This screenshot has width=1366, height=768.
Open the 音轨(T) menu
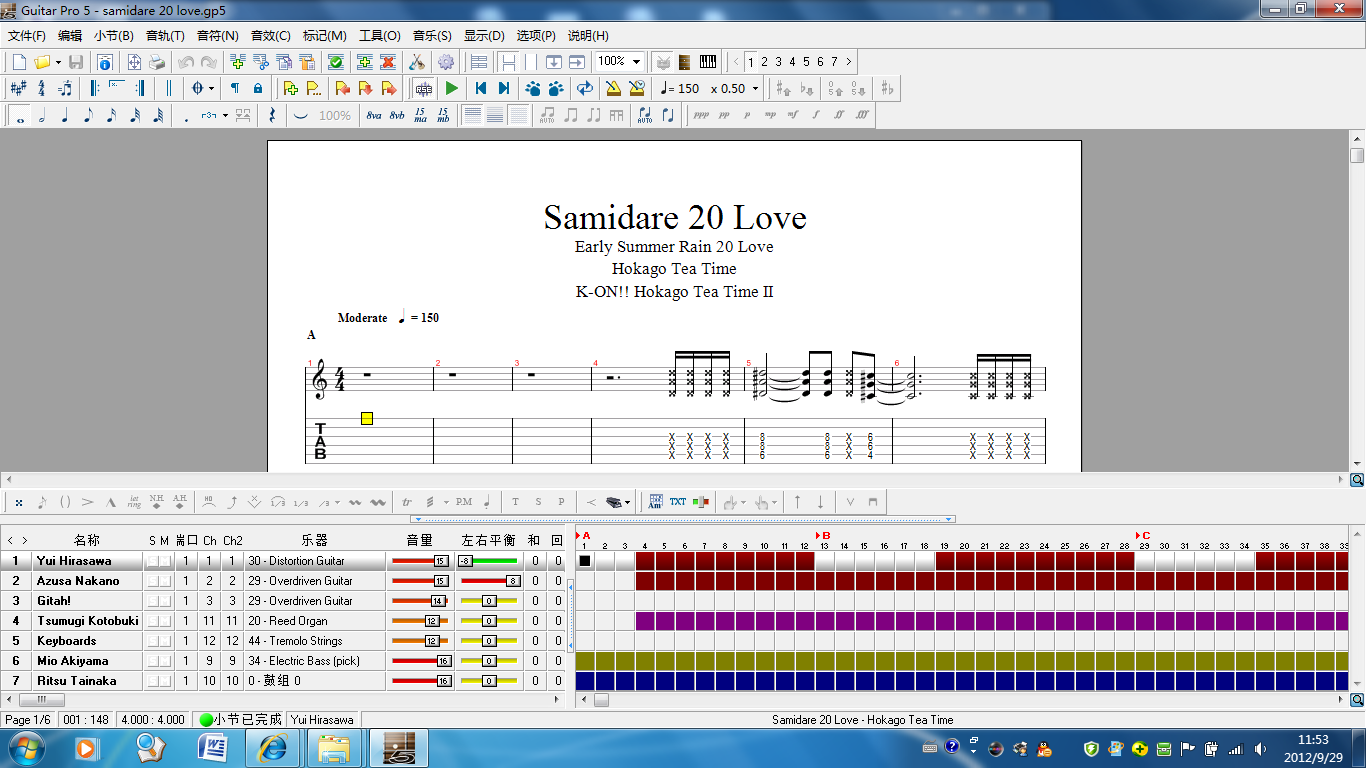[166, 35]
